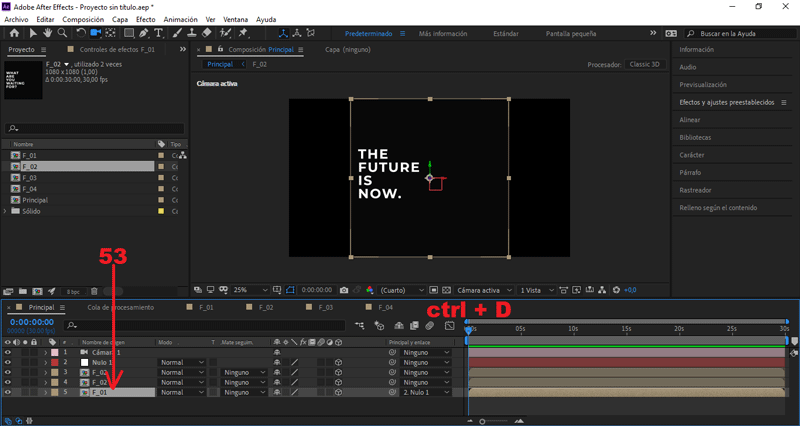Select the Puppet Pin tool
The width and height of the screenshot is (800, 426).
click(243, 33)
